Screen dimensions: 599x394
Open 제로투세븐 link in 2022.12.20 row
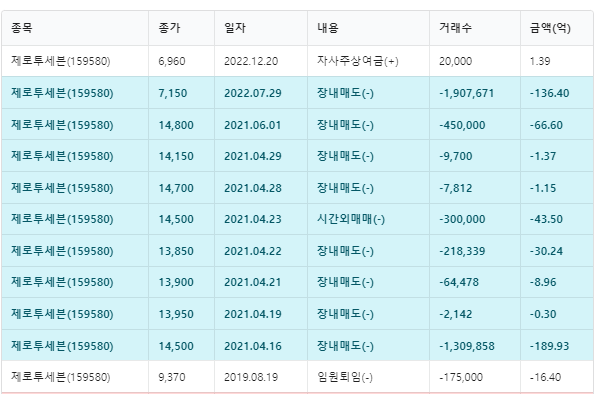(x=61, y=61)
